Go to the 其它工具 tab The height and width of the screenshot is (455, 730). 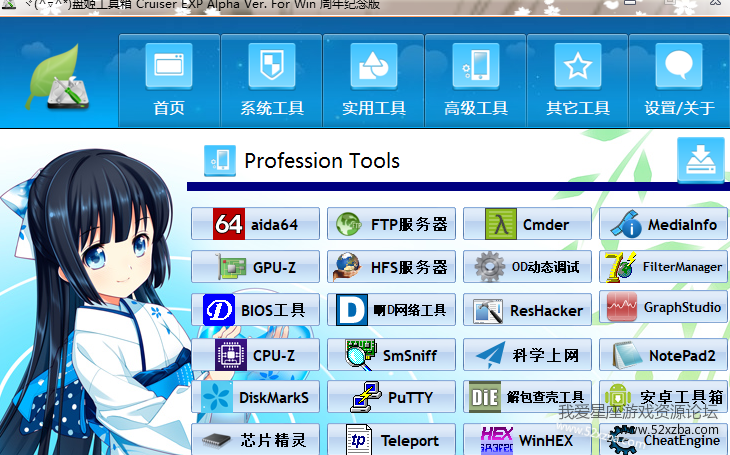point(577,80)
